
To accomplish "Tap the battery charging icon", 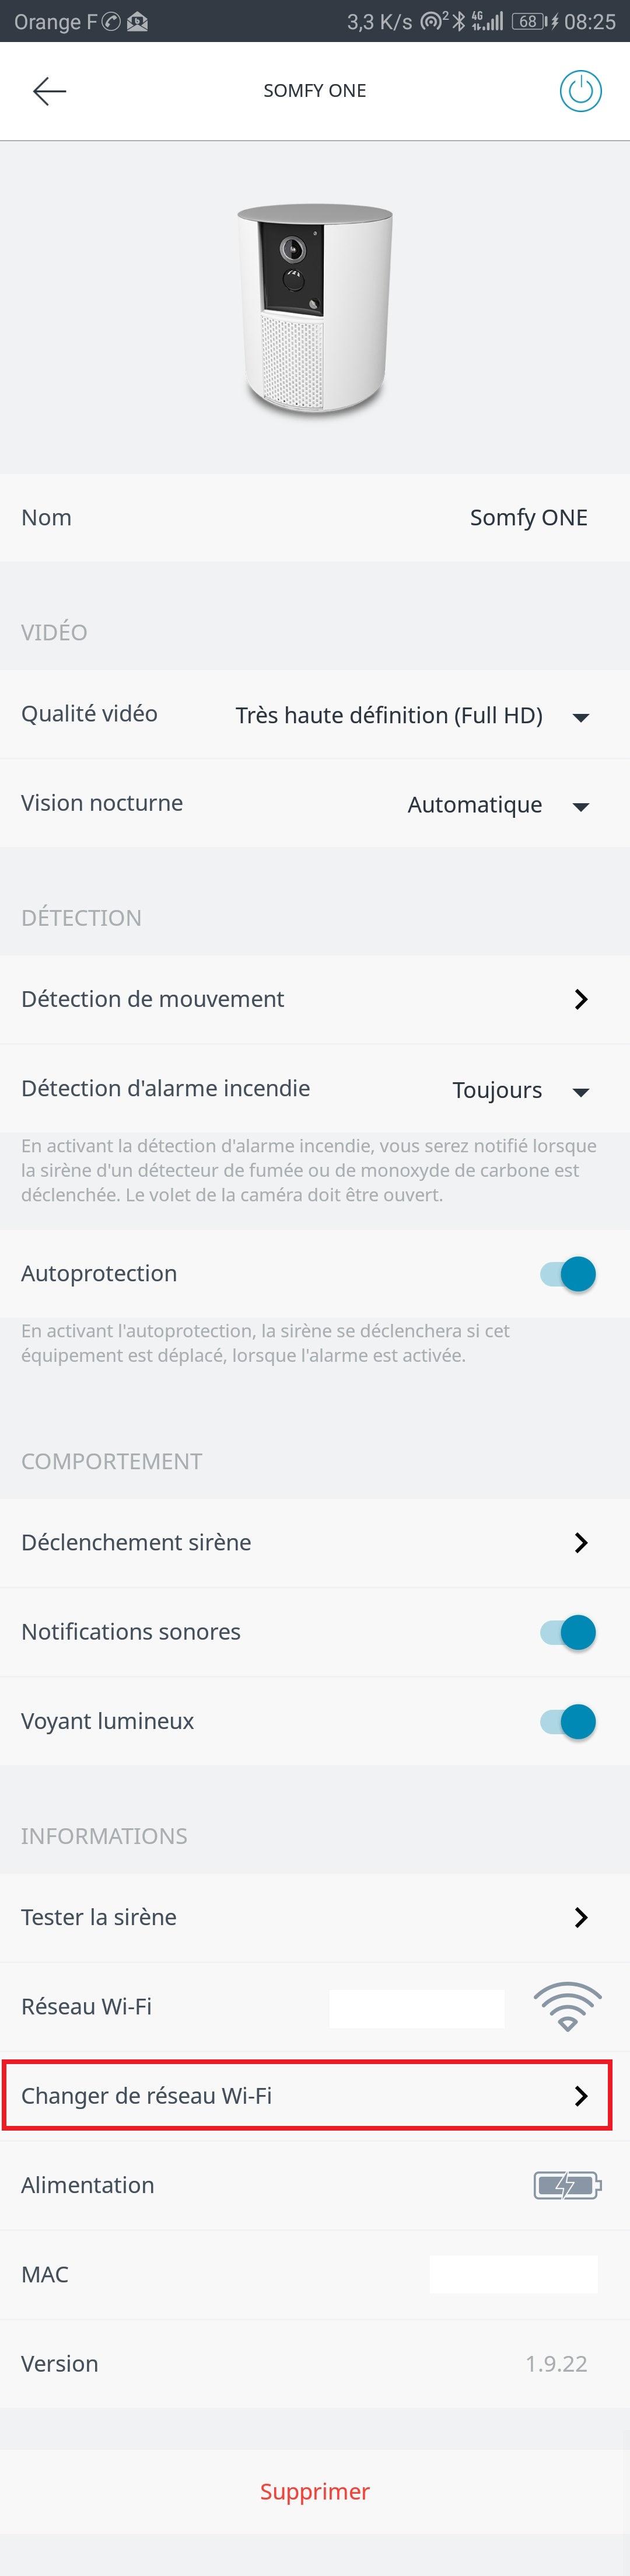I will (567, 2184).
